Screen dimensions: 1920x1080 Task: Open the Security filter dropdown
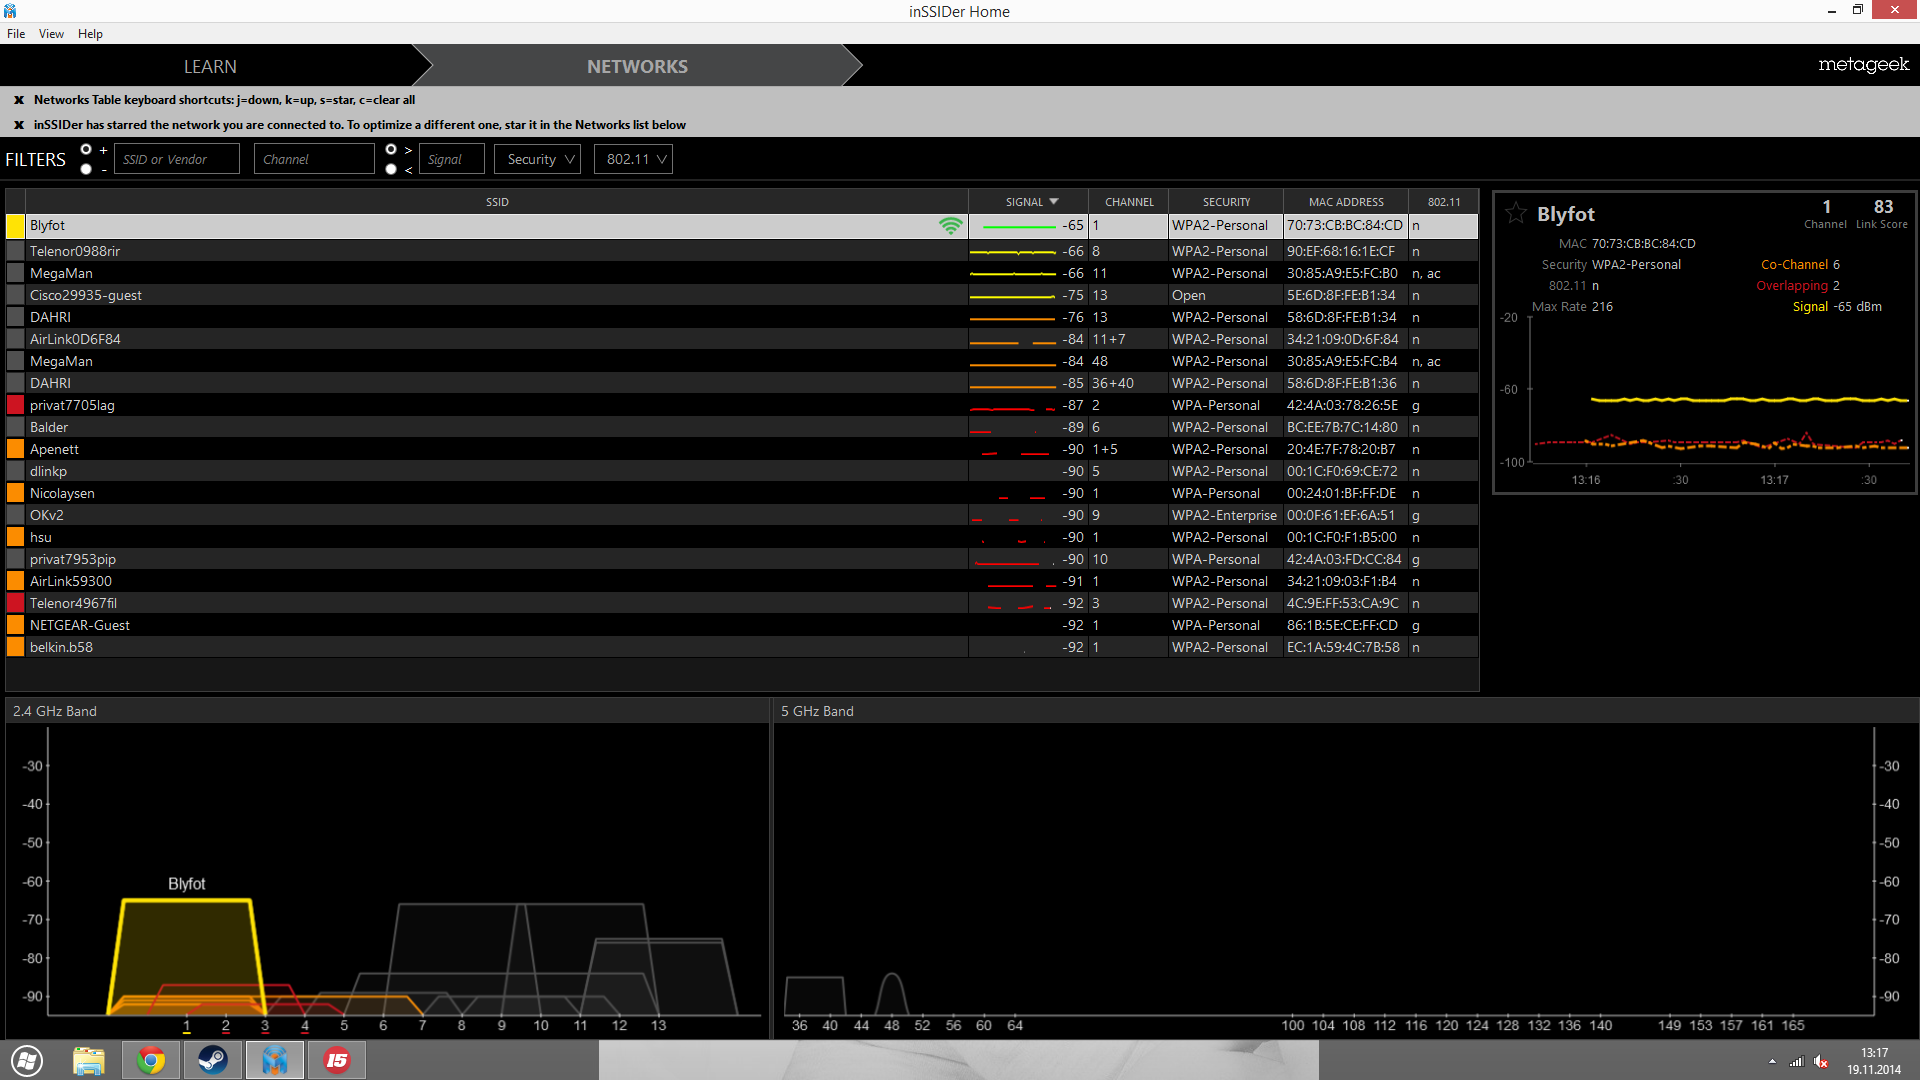[537, 159]
